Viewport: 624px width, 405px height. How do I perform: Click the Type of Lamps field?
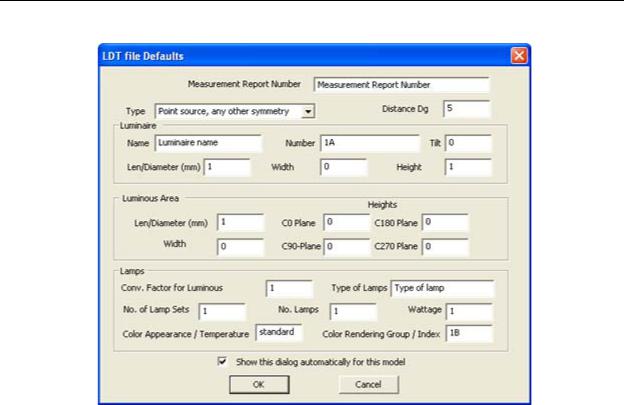pyautogui.click(x=443, y=288)
